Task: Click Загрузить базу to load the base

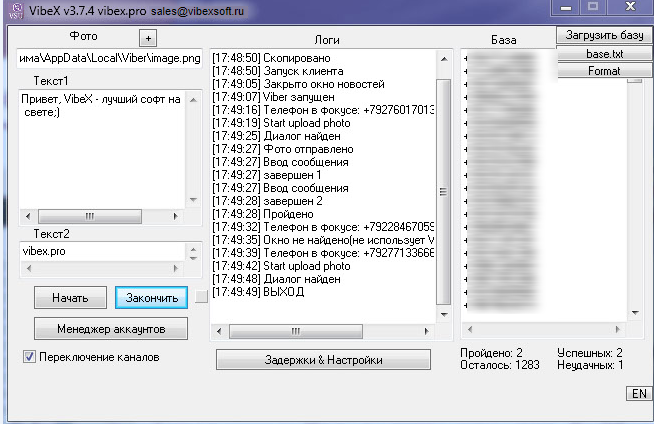Action: coord(603,36)
